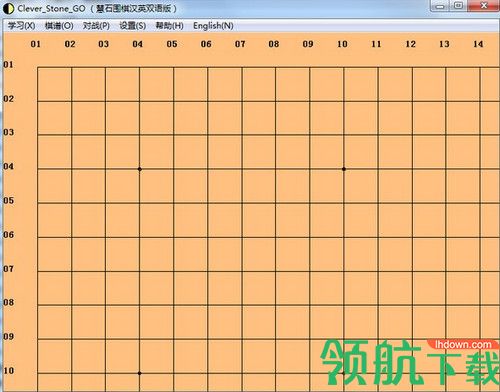This screenshot has height=392, width=500.
Task: Open the 设置(S) menu
Action: click(x=133, y=26)
